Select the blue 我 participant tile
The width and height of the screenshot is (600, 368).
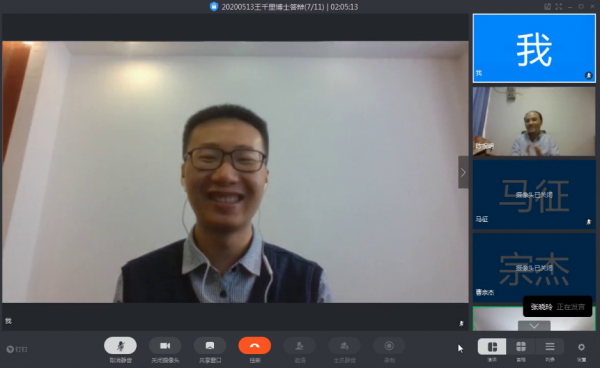tap(534, 48)
